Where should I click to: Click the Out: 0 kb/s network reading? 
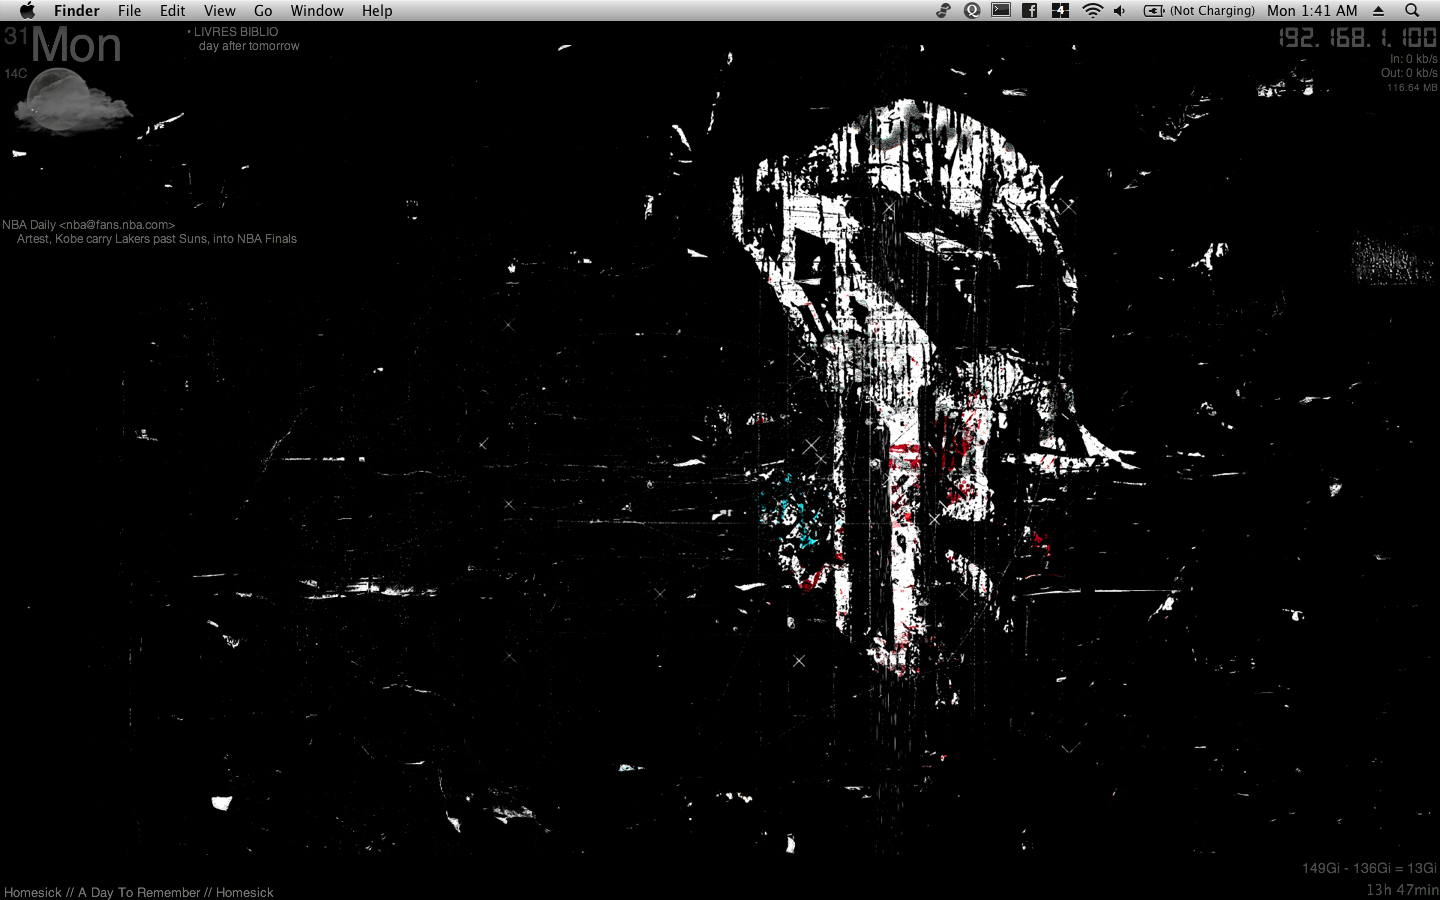tap(1409, 73)
